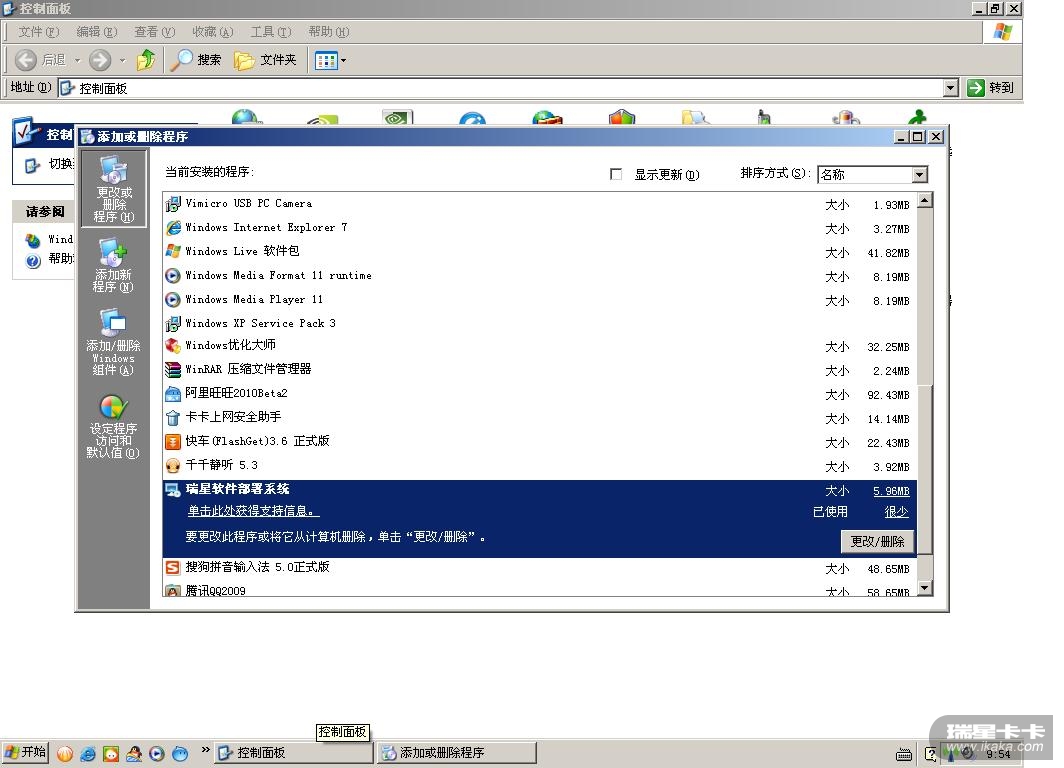Click Windows Media Format 11 runtime icon
The image size is (1064, 768).
tap(173, 275)
